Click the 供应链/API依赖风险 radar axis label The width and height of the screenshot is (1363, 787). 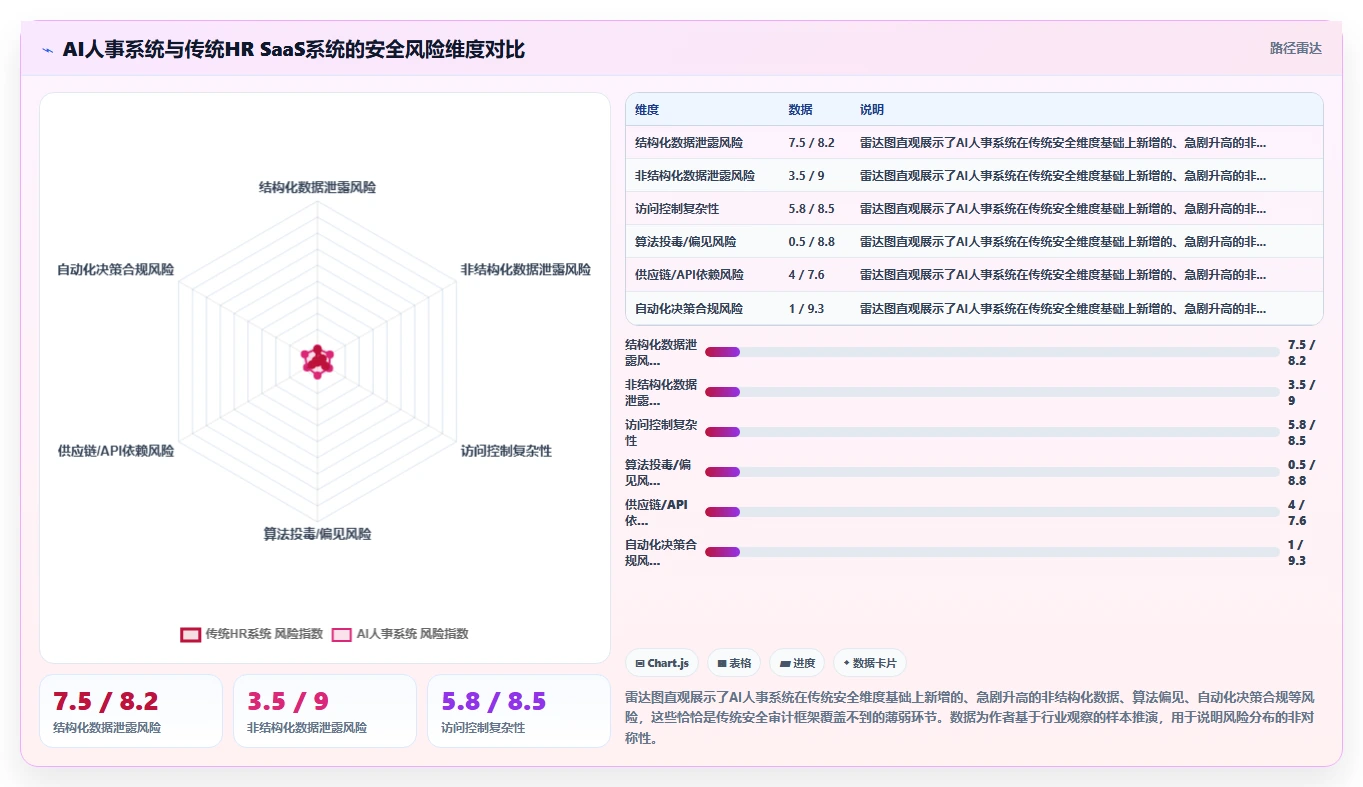pos(116,451)
